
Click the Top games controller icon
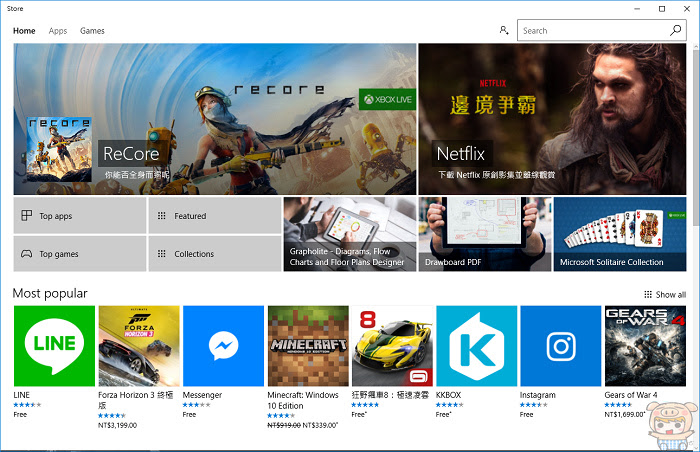tap(27, 254)
